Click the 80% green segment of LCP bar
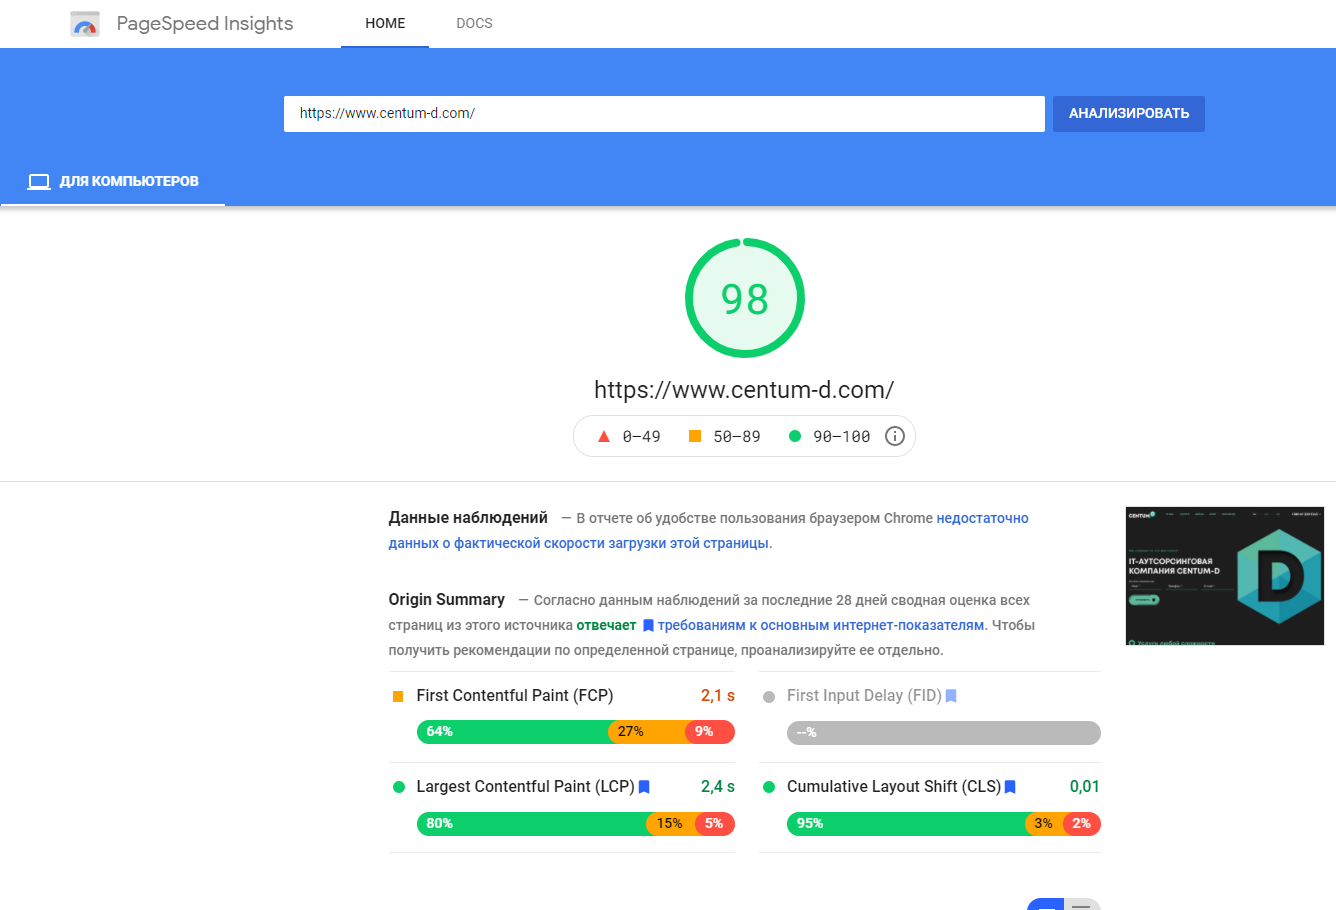Viewport: 1336px width, 910px height. click(x=532, y=824)
